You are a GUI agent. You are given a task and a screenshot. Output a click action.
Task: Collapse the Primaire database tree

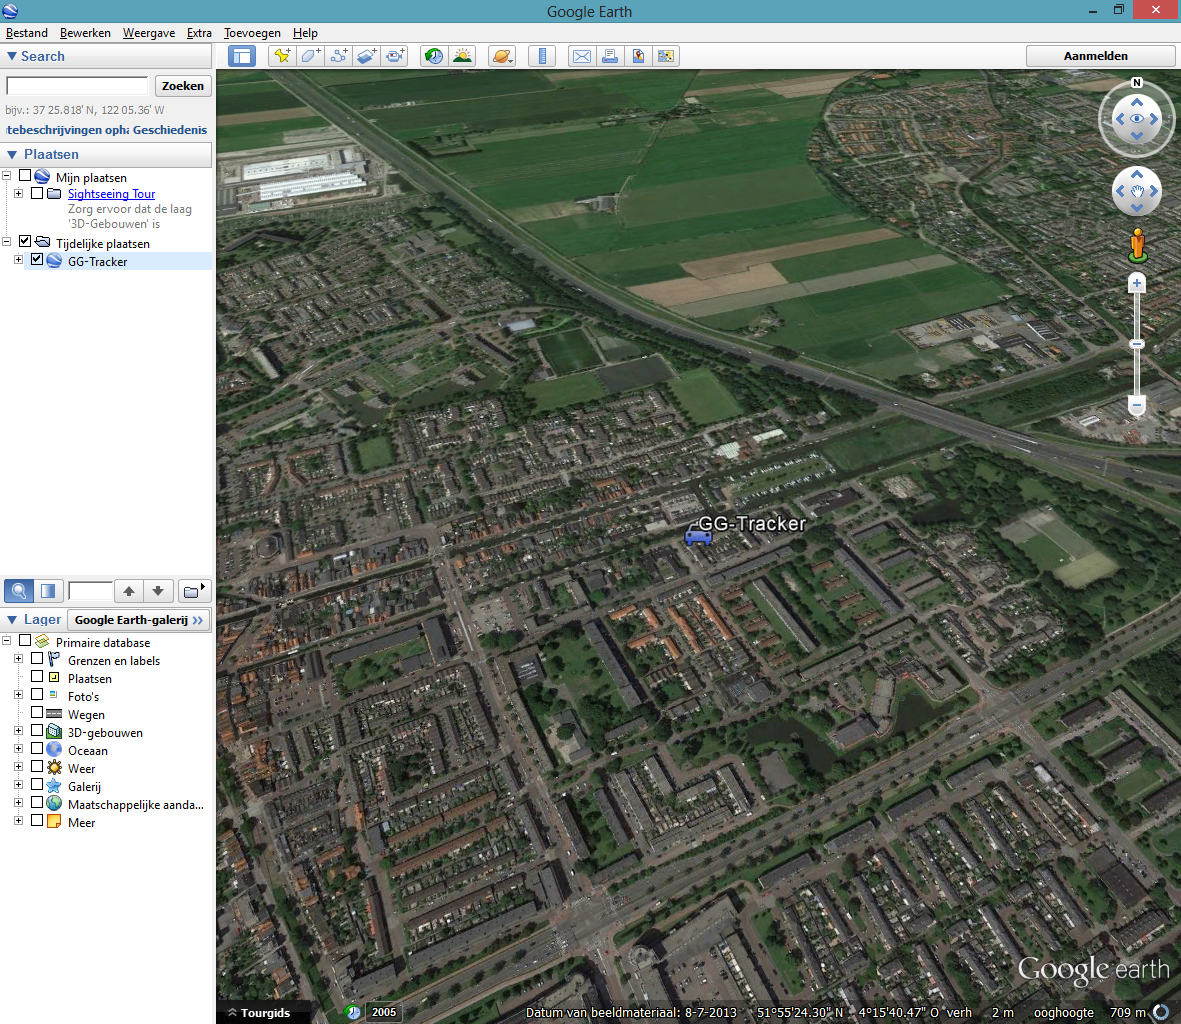pos(5,642)
